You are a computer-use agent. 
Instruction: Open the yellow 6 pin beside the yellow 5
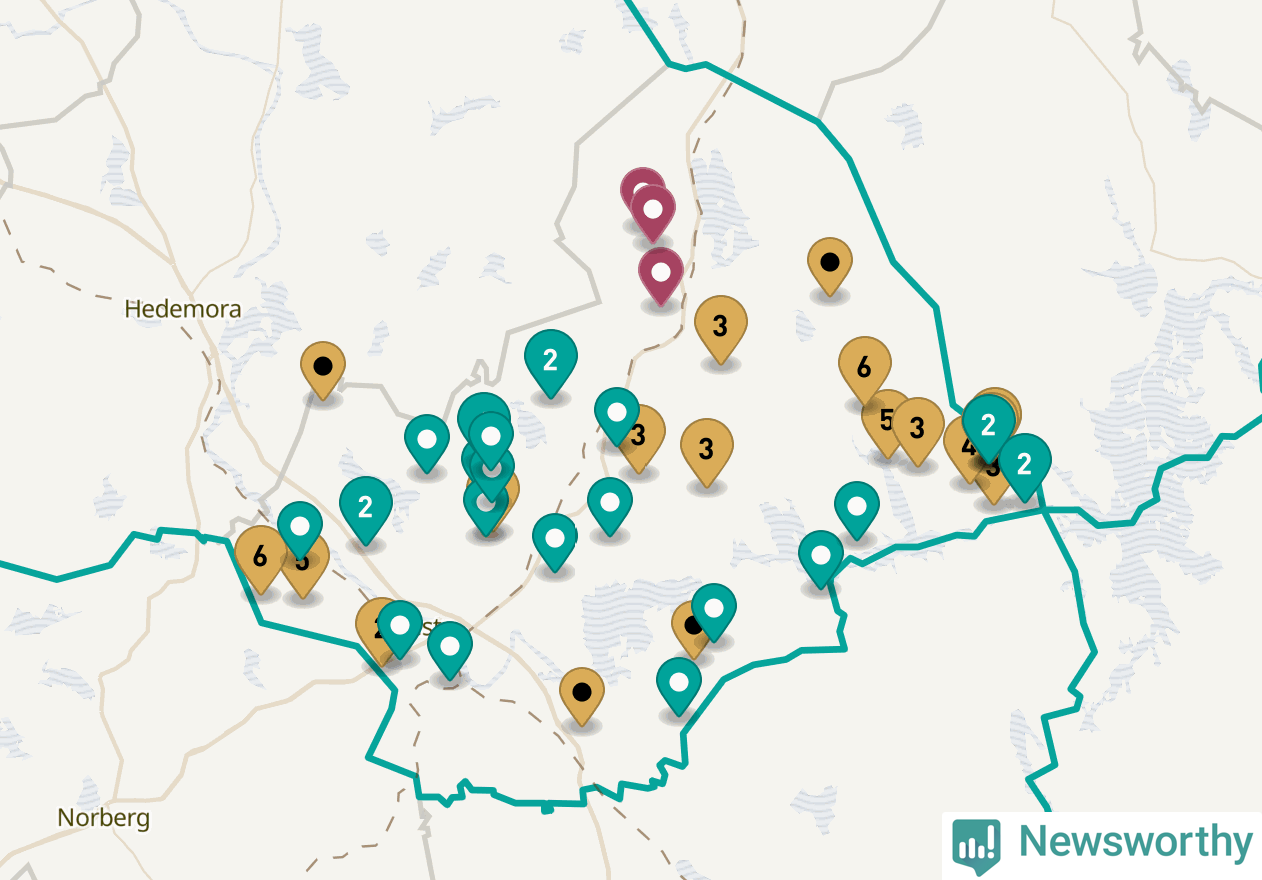pyautogui.click(x=865, y=371)
